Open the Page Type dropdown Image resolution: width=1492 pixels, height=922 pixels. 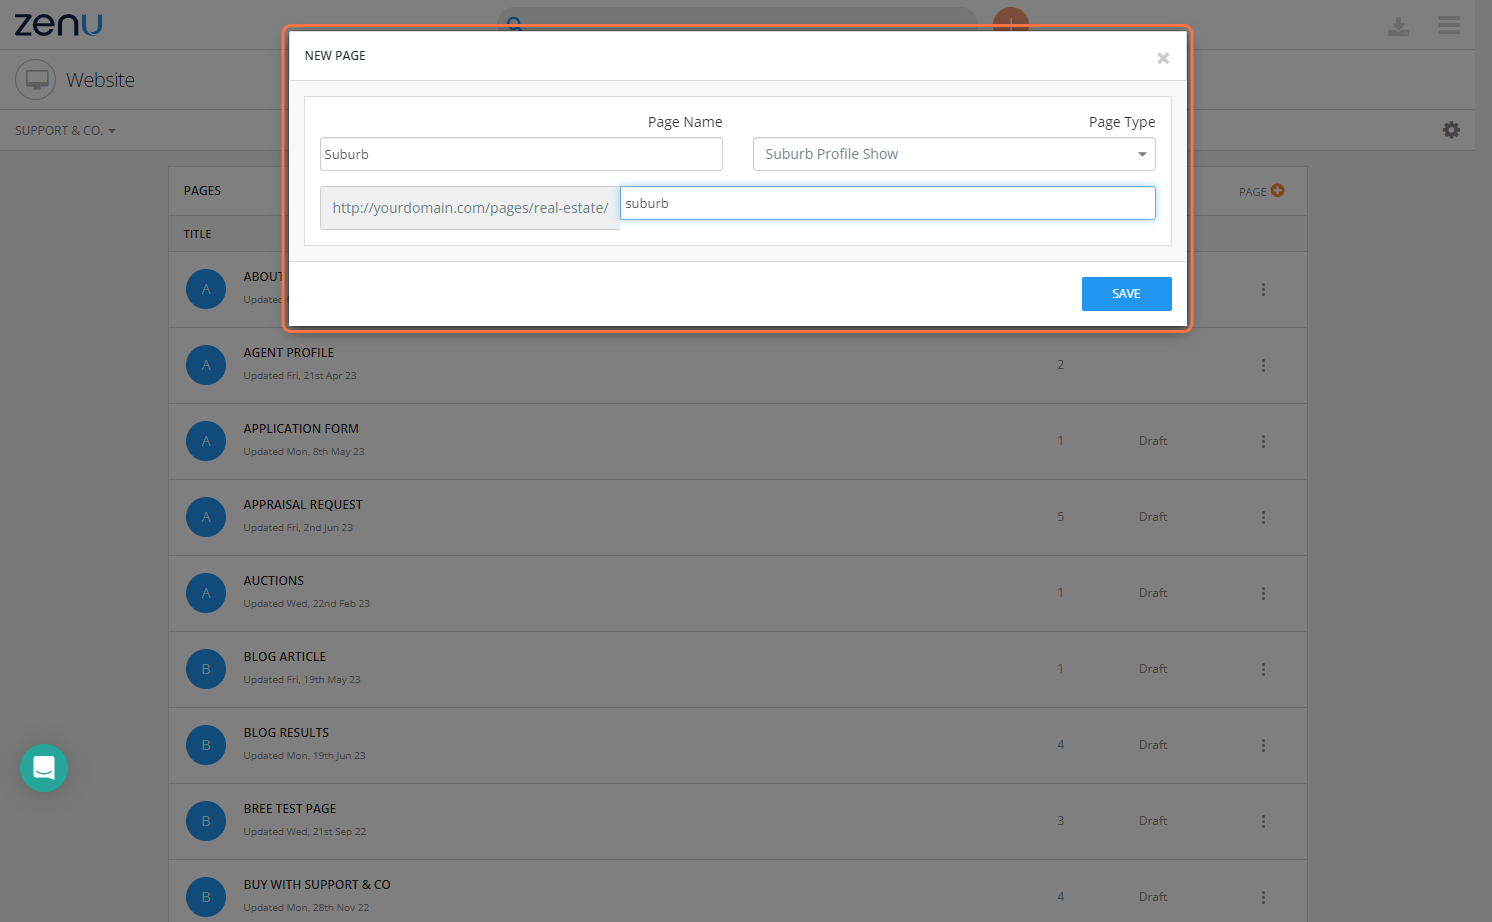pos(954,154)
